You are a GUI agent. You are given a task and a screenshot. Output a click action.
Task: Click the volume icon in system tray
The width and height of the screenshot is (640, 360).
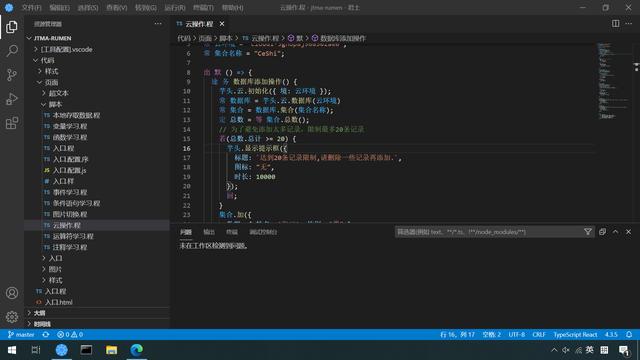click(566, 350)
